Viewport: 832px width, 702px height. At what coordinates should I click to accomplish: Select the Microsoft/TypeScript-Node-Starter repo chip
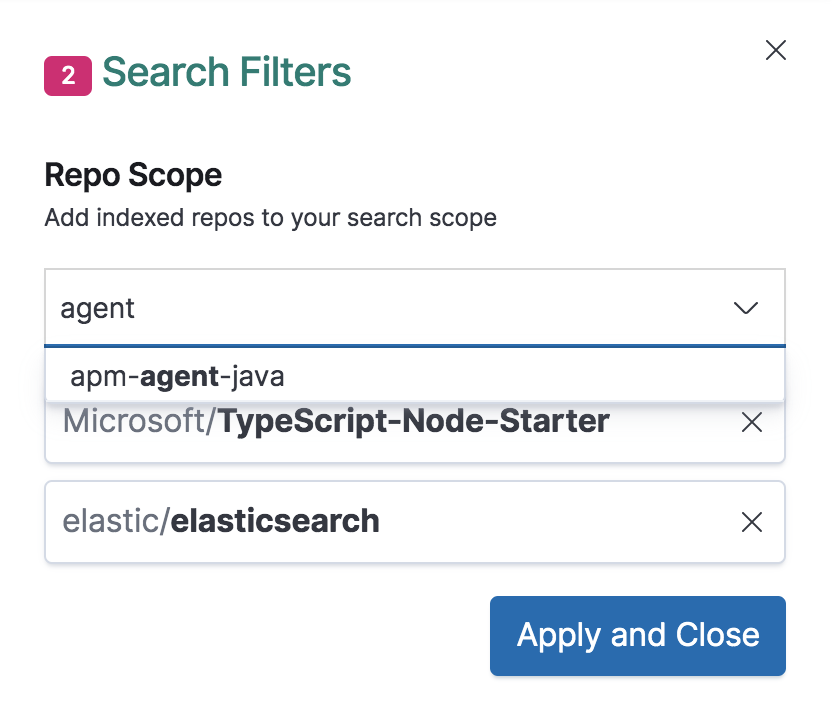coord(335,421)
